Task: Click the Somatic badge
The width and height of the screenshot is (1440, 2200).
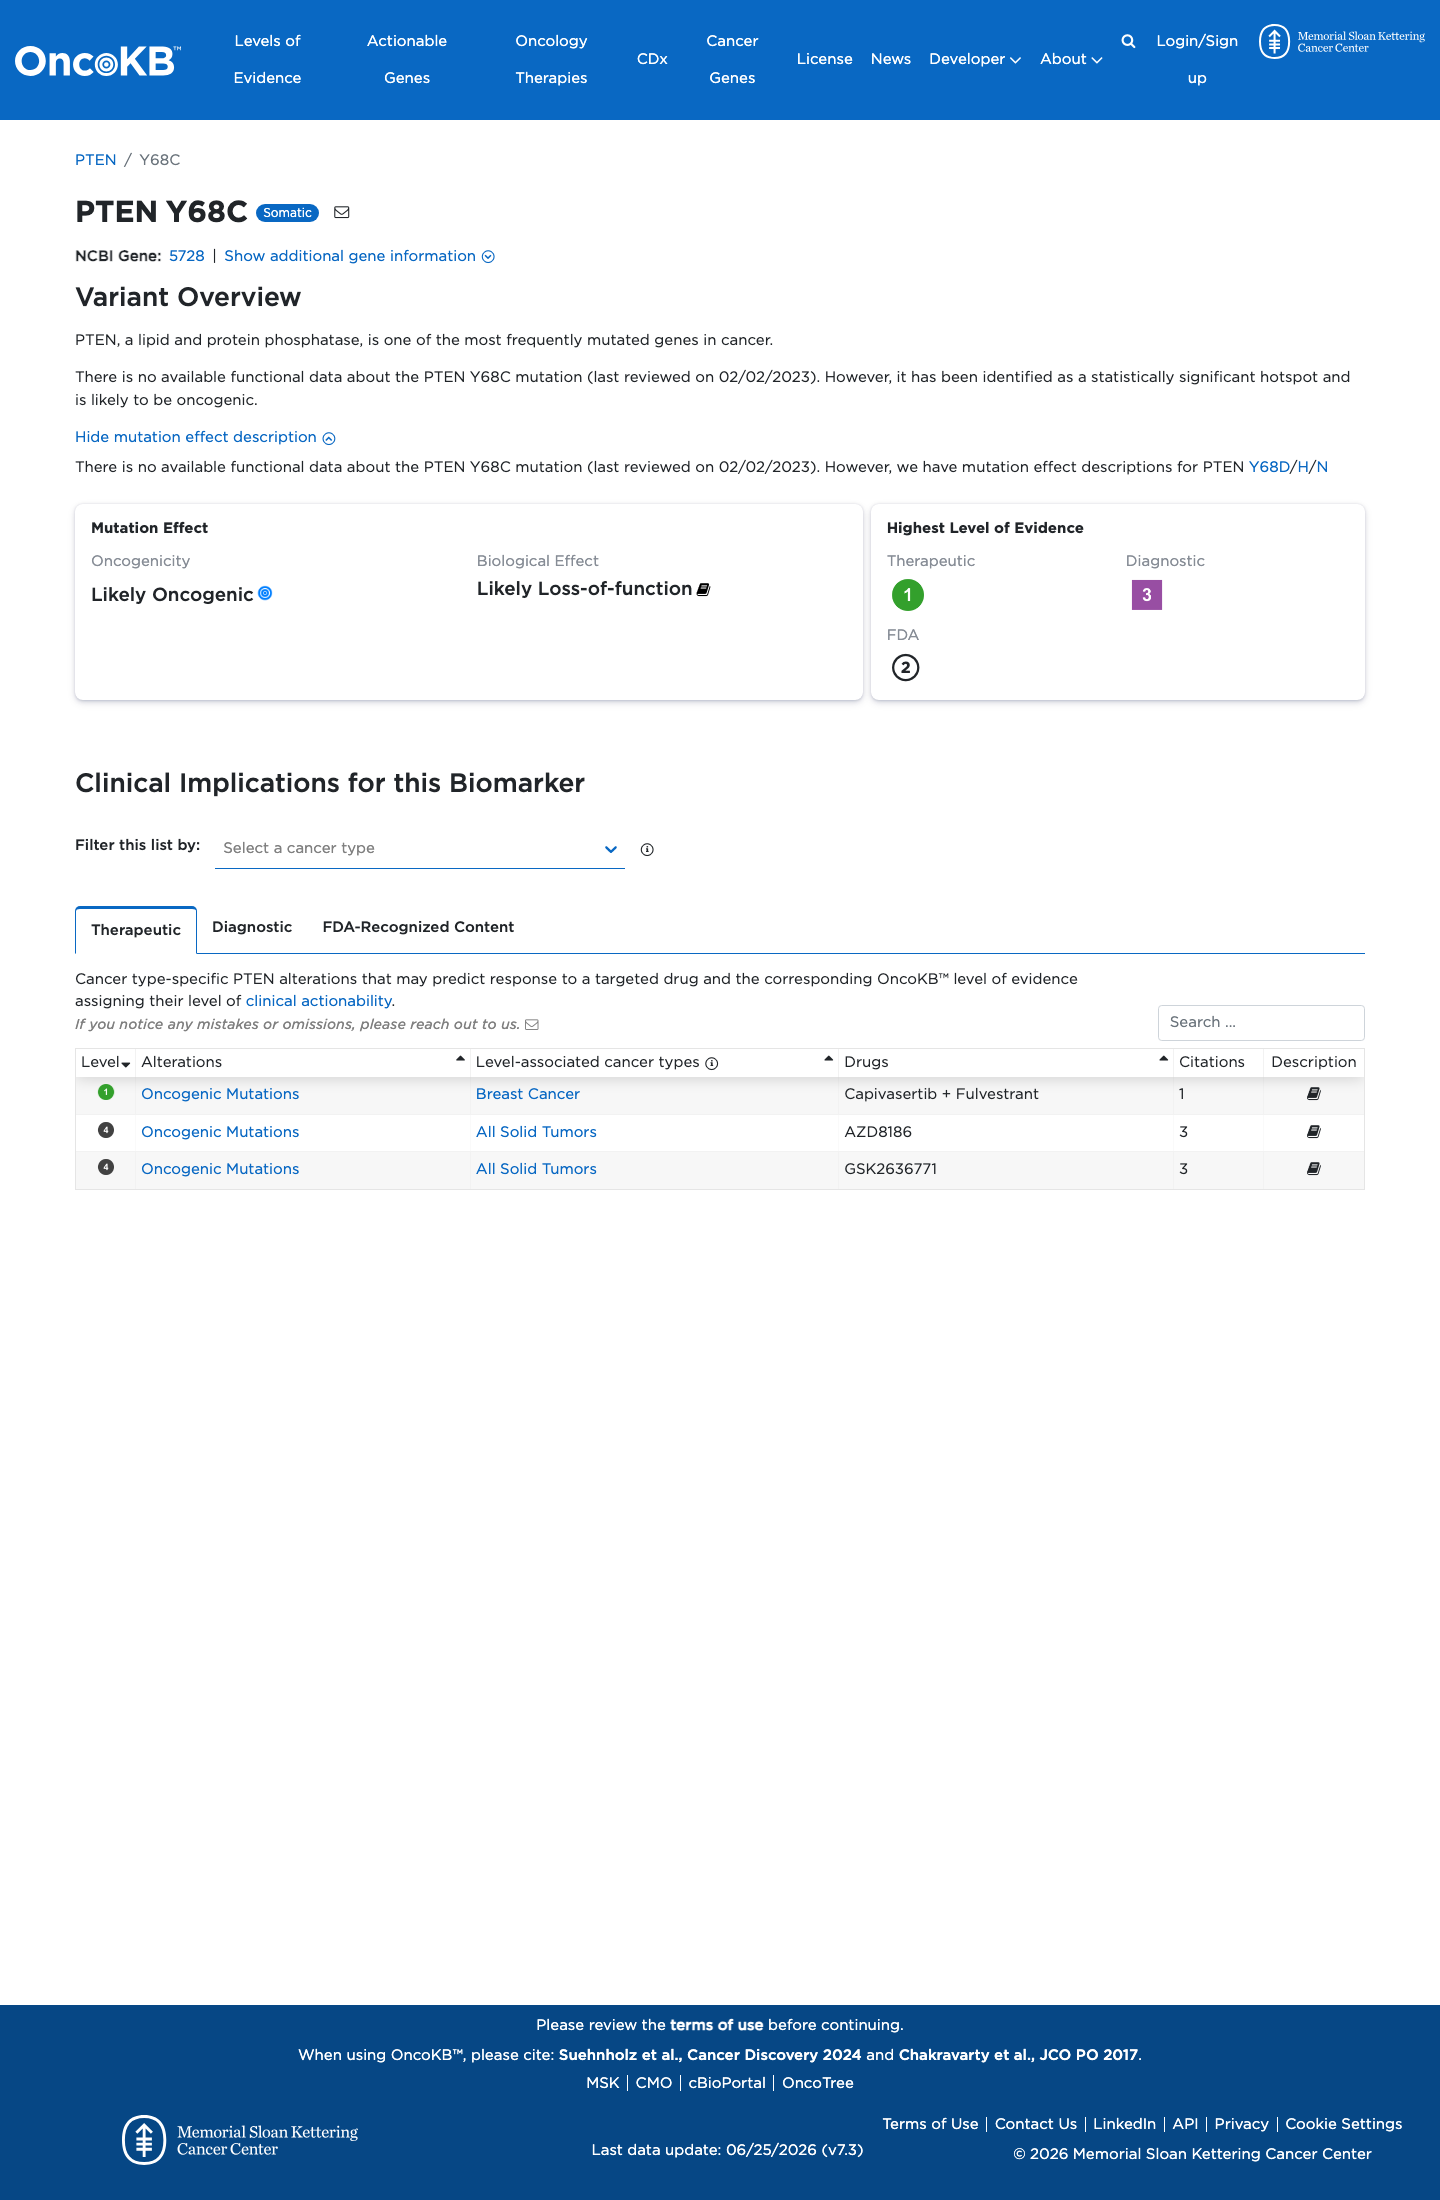Action: (287, 213)
